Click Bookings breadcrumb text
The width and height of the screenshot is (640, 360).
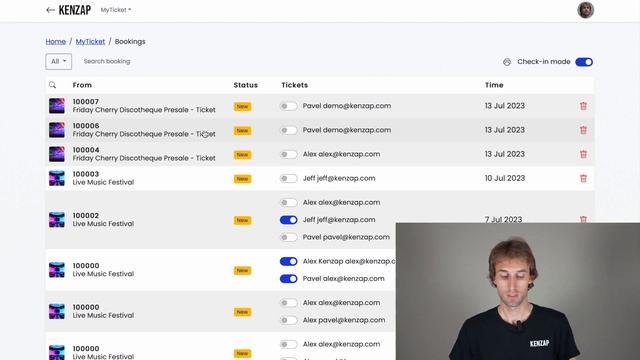click(x=130, y=42)
